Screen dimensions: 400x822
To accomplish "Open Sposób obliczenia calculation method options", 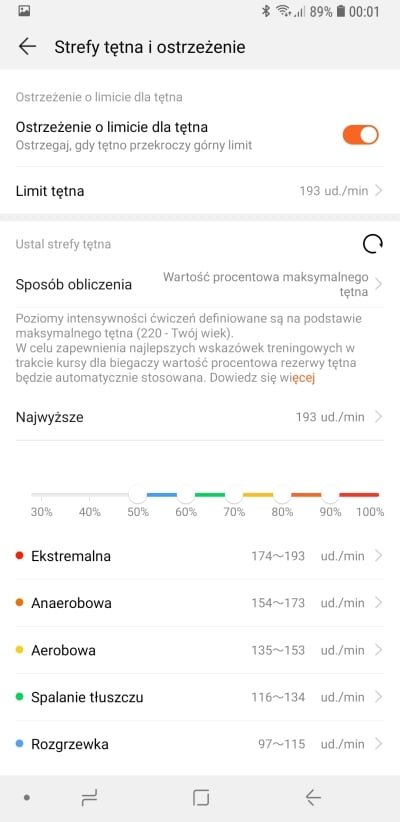I will pos(200,285).
